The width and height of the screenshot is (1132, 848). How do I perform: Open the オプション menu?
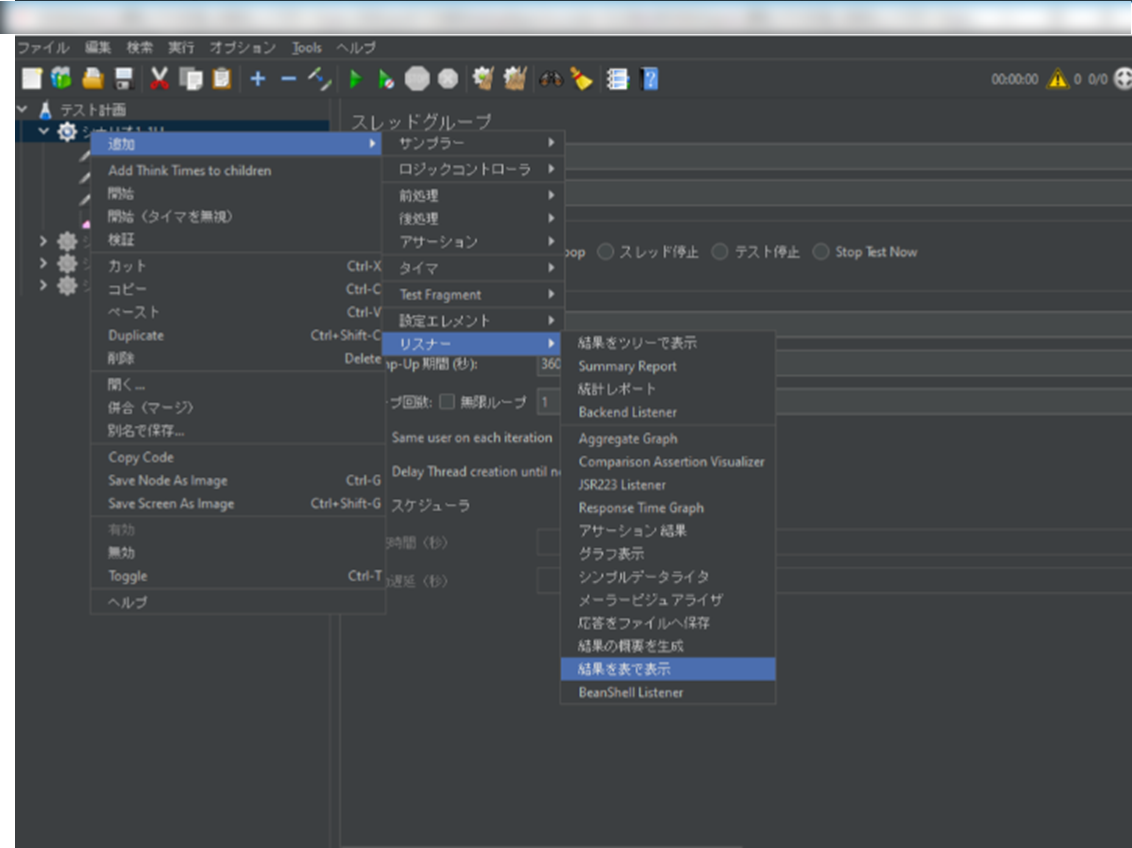[243, 48]
